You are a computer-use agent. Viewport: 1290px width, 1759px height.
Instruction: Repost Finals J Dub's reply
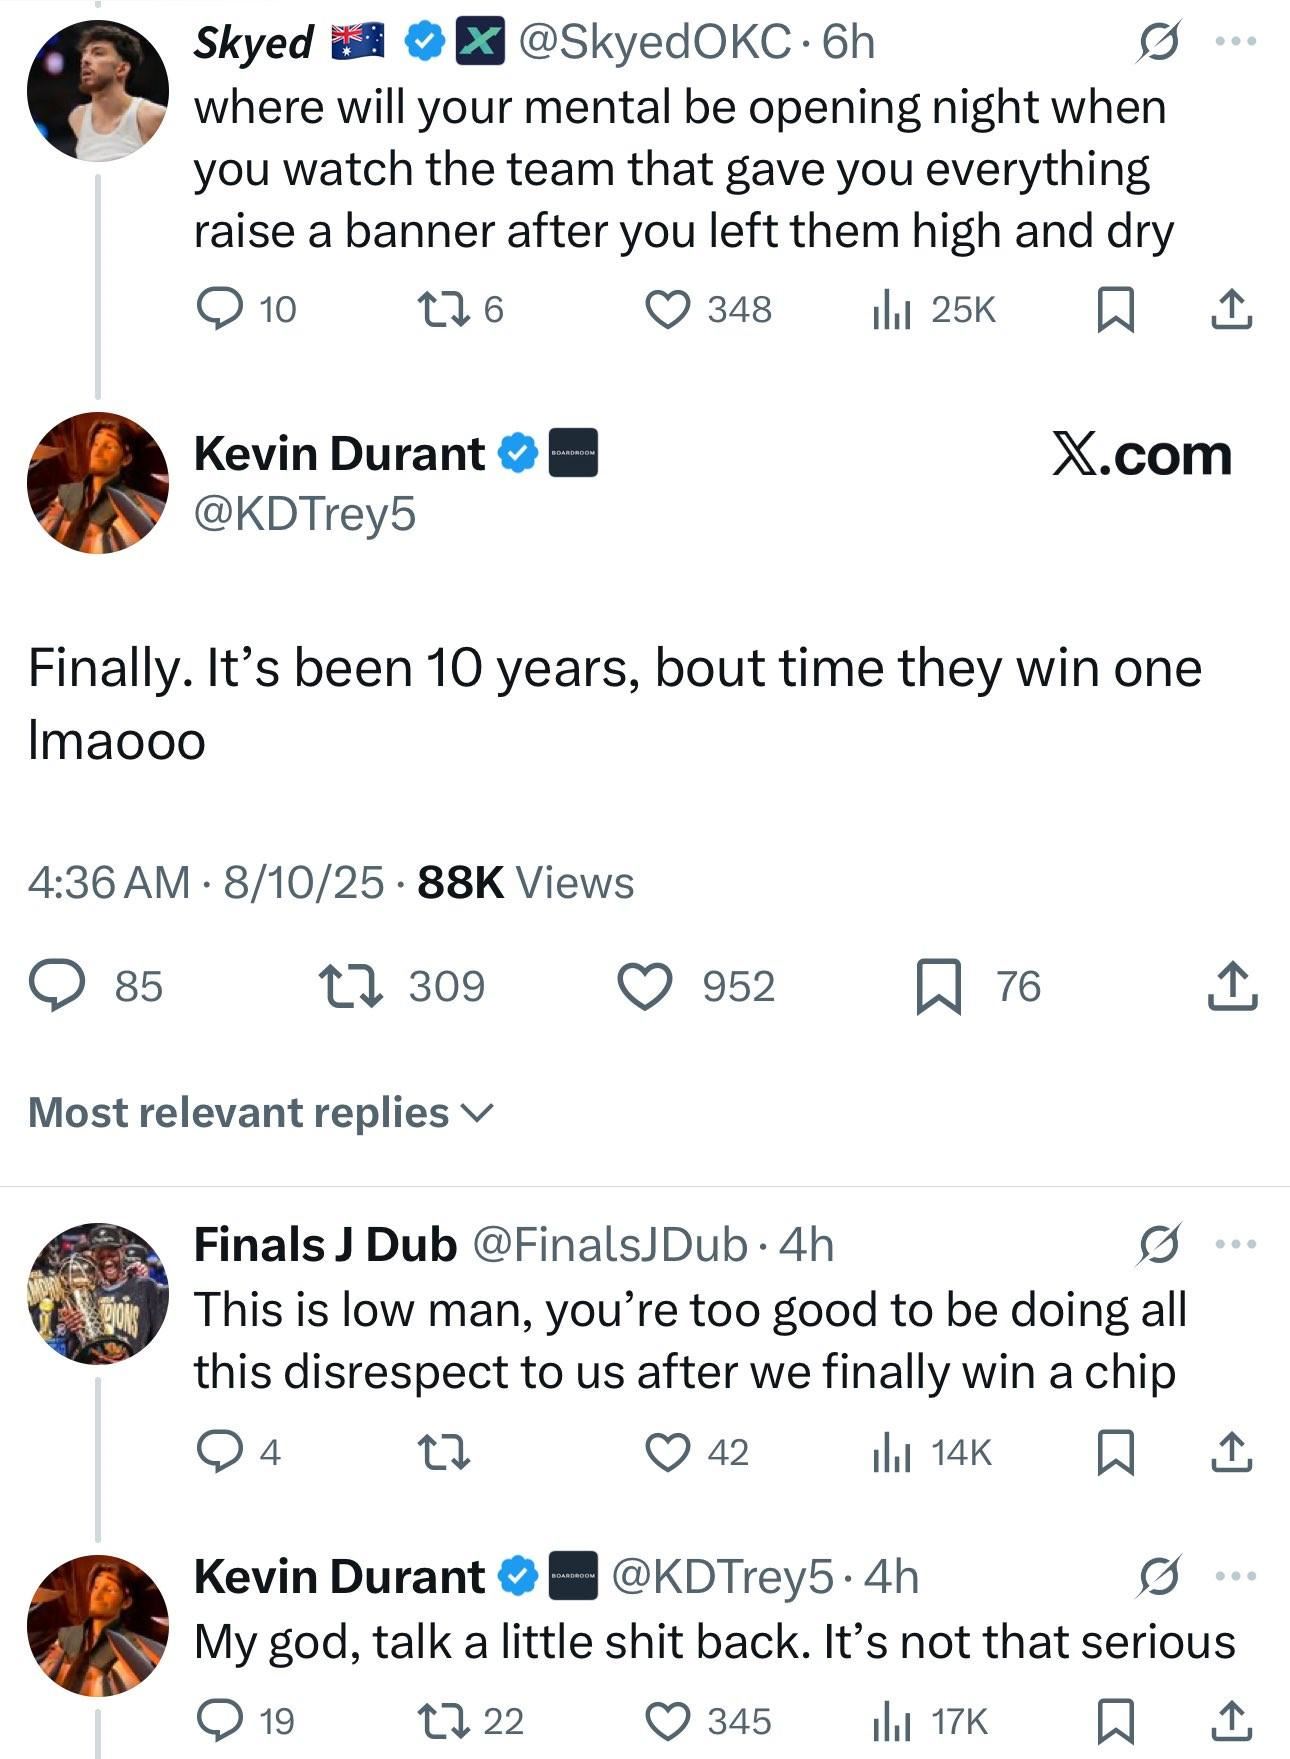443,1452
